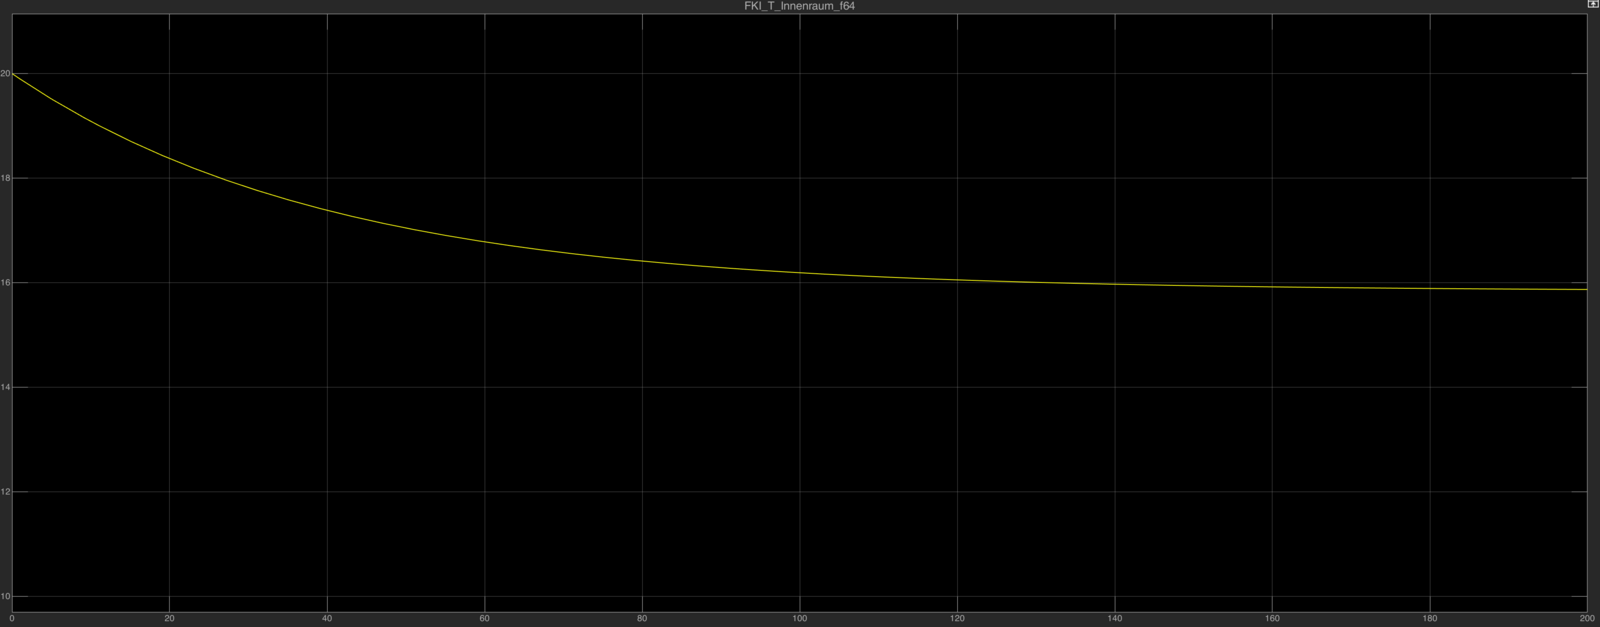Image resolution: width=1600 pixels, height=627 pixels.
Task: Click the maximize axes icon in top-right corner
Action: pos(1593,5)
